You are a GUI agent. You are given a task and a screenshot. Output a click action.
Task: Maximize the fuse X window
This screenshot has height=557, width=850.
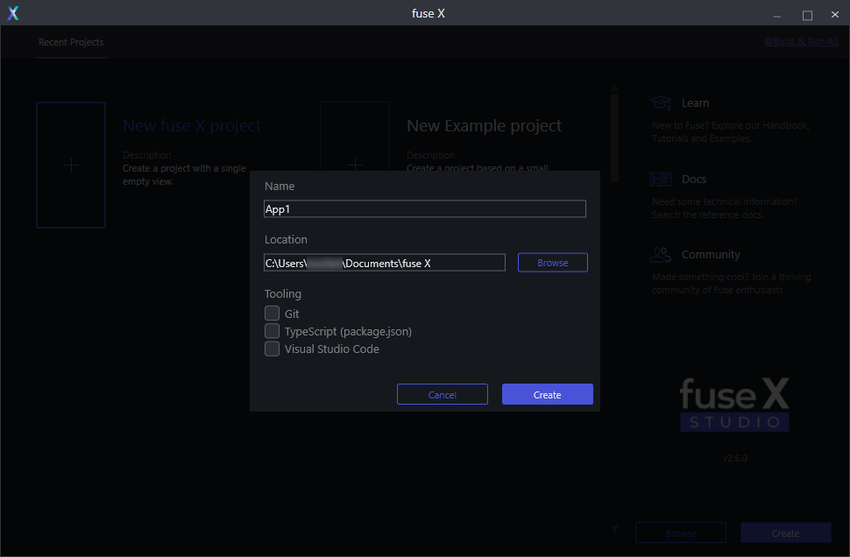click(807, 15)
